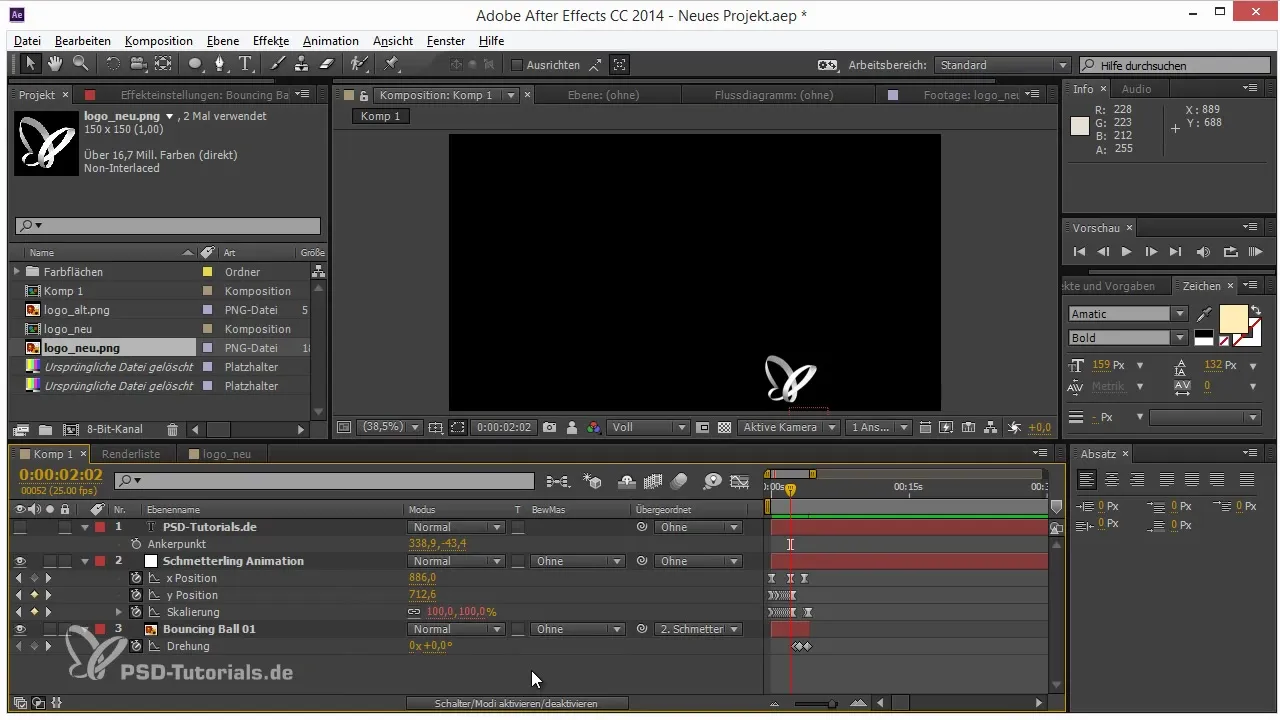Image resolution: width=1280 pixels, height=720 pixels.
Task: Switch to the Renderliste tab
Action: pyautogui.click(x=131, y=454)
